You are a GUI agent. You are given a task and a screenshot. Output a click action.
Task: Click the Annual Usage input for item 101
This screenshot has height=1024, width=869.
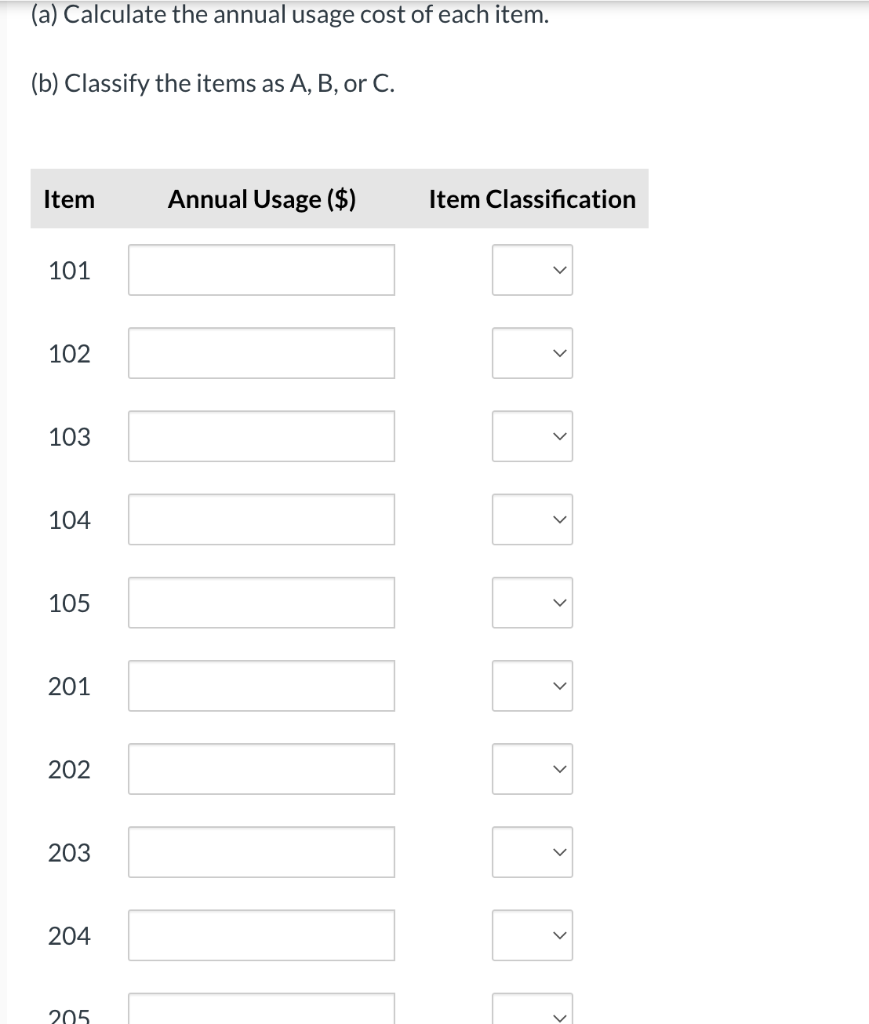pos(261,269)
